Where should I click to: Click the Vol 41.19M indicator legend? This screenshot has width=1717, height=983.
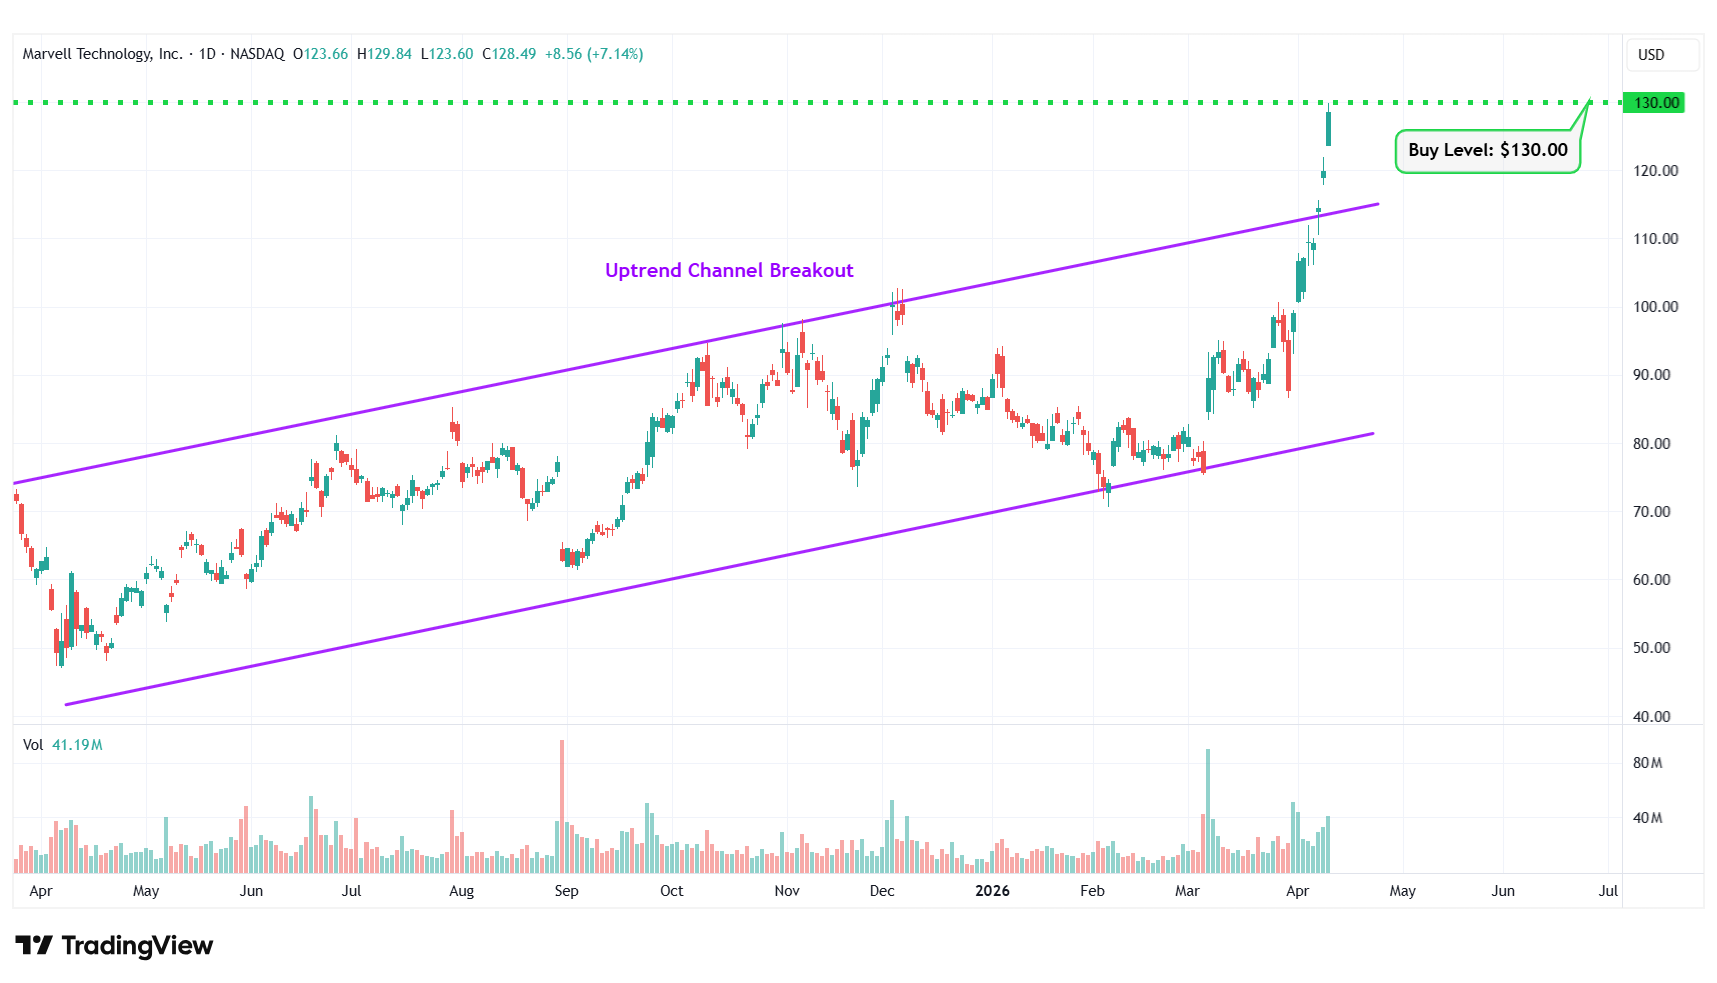[x=62, y=745]
